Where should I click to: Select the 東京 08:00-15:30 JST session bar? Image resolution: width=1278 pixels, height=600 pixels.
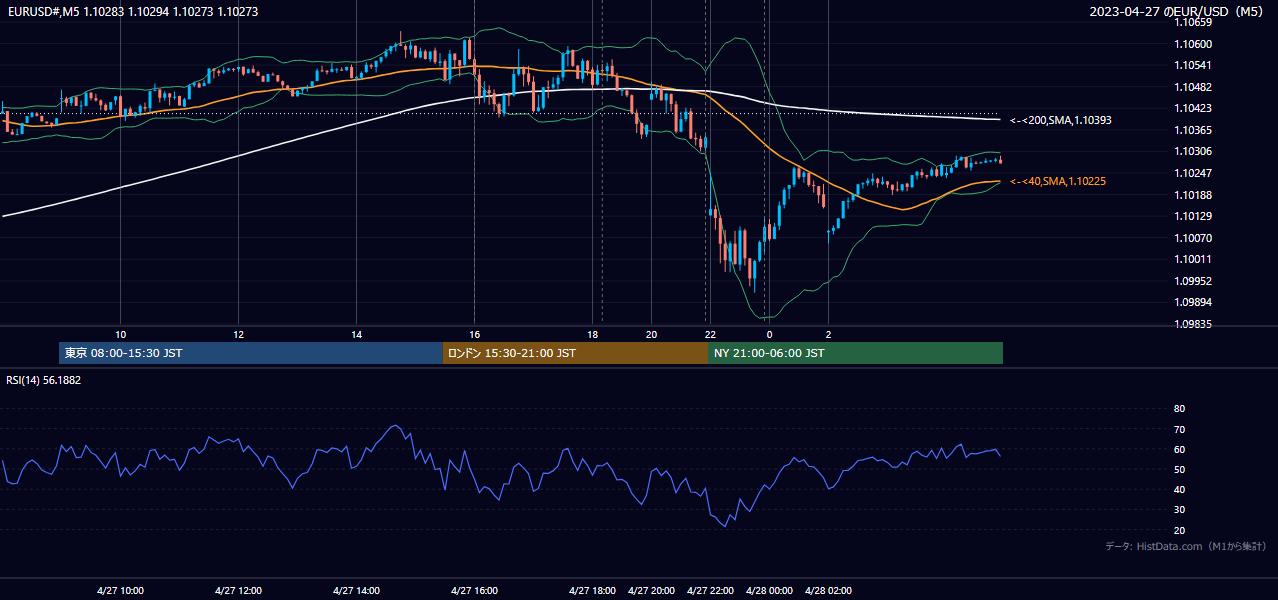(x=251, y=353)
